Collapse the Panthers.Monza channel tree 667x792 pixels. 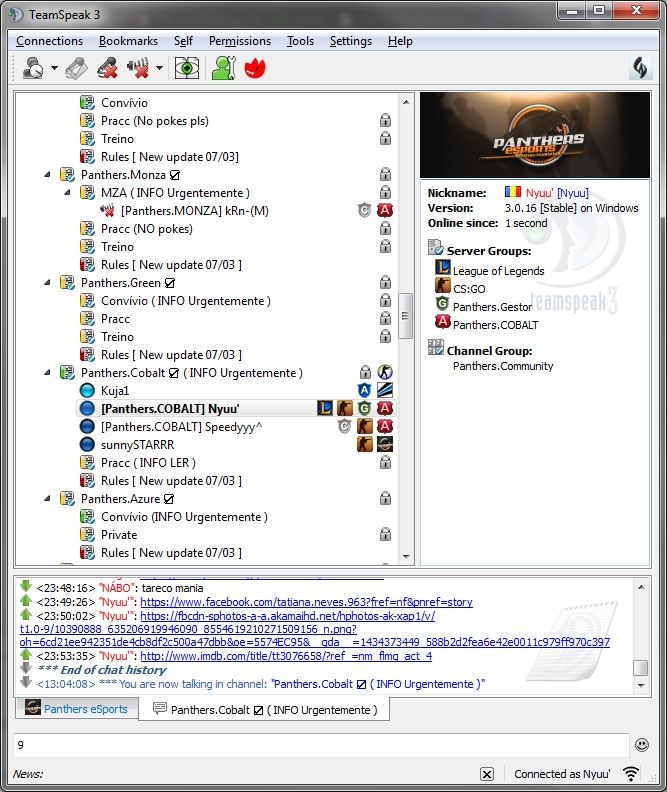48,175
